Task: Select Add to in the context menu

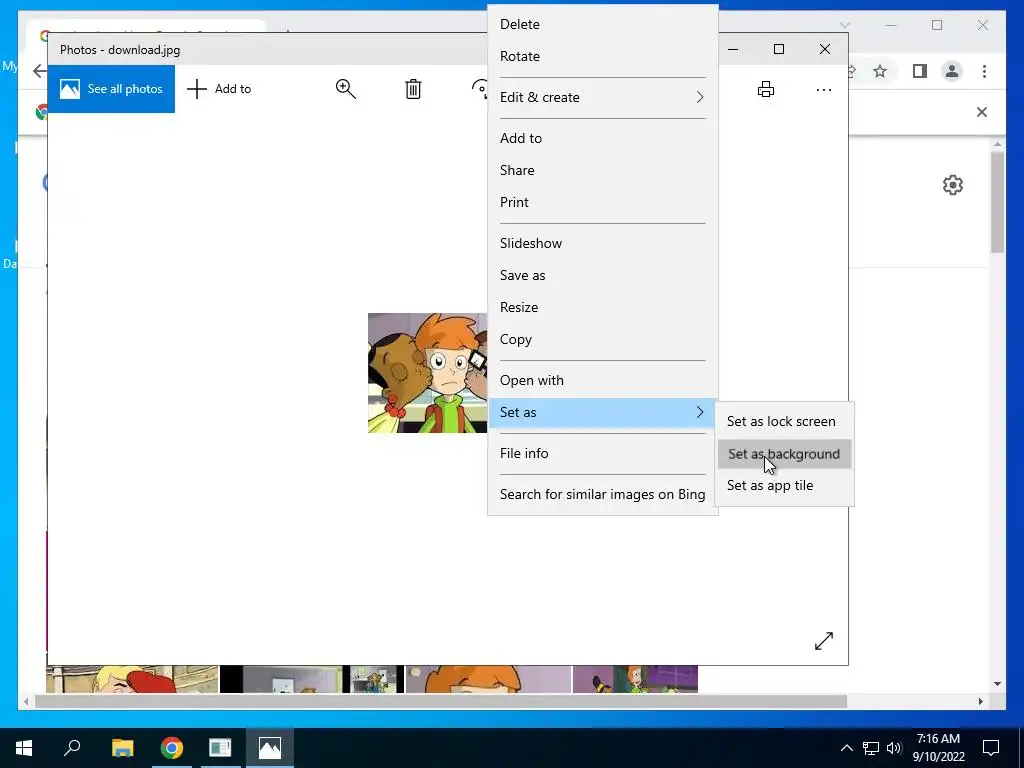Action: [x=602, y=138]
